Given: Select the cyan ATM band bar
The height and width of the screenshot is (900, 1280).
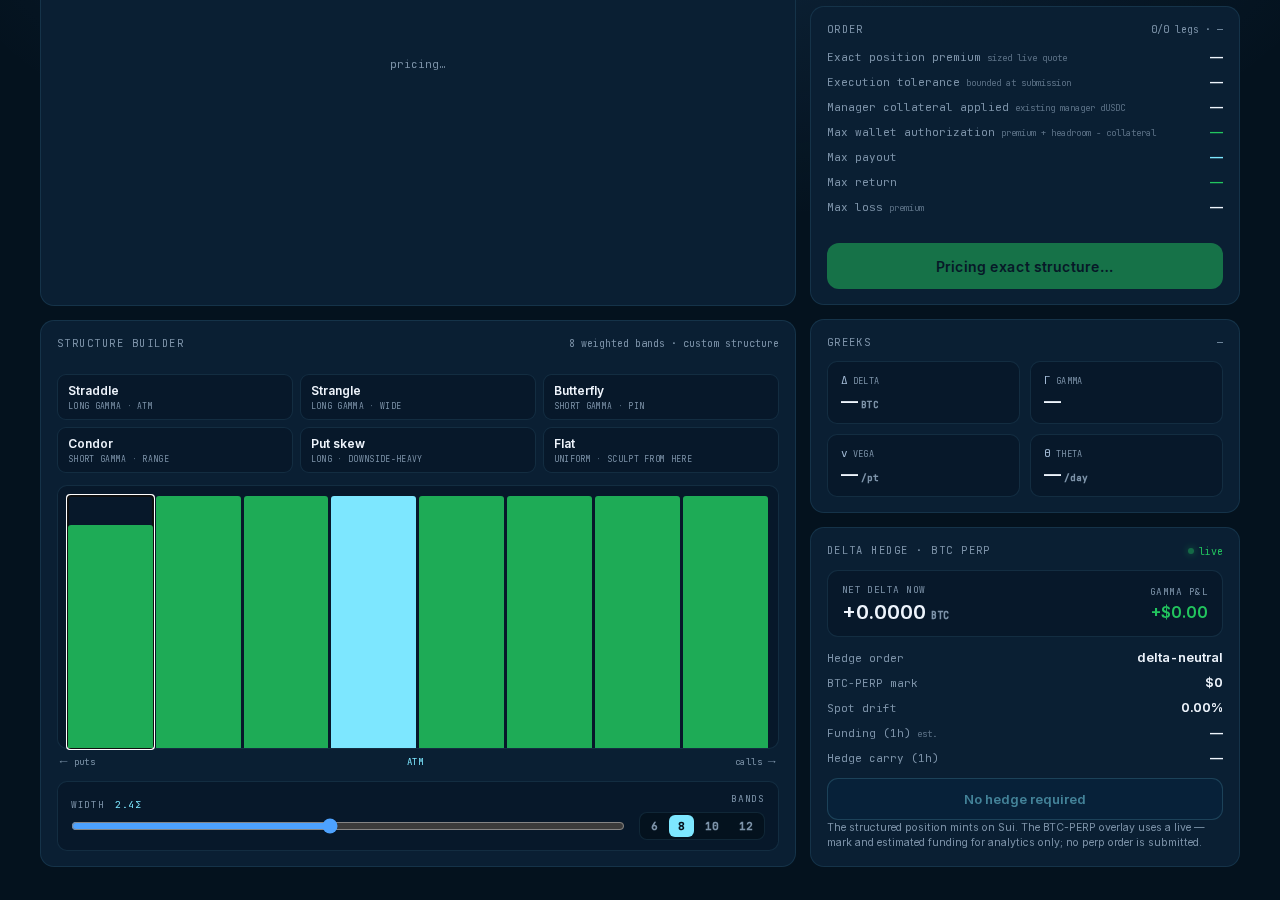Looking at the screenshot, I should point(374,622).
